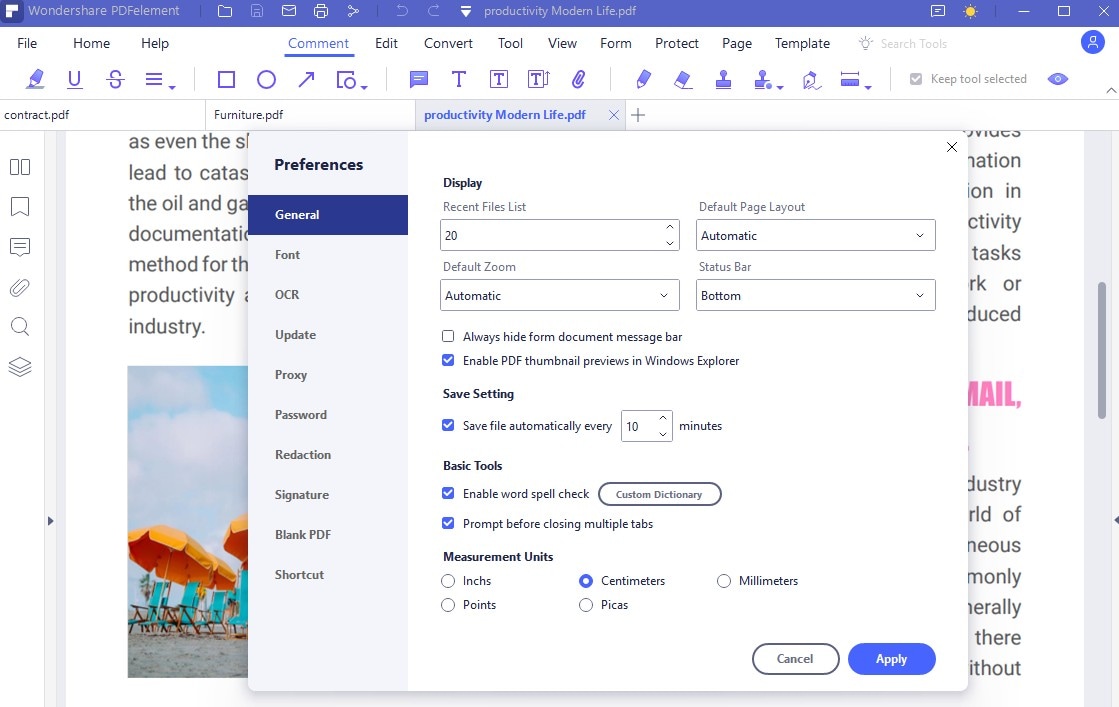This screenshot has width=1119, height=707.
Task: Click the Attachment paperclip tool
Action: coord(579,79)
